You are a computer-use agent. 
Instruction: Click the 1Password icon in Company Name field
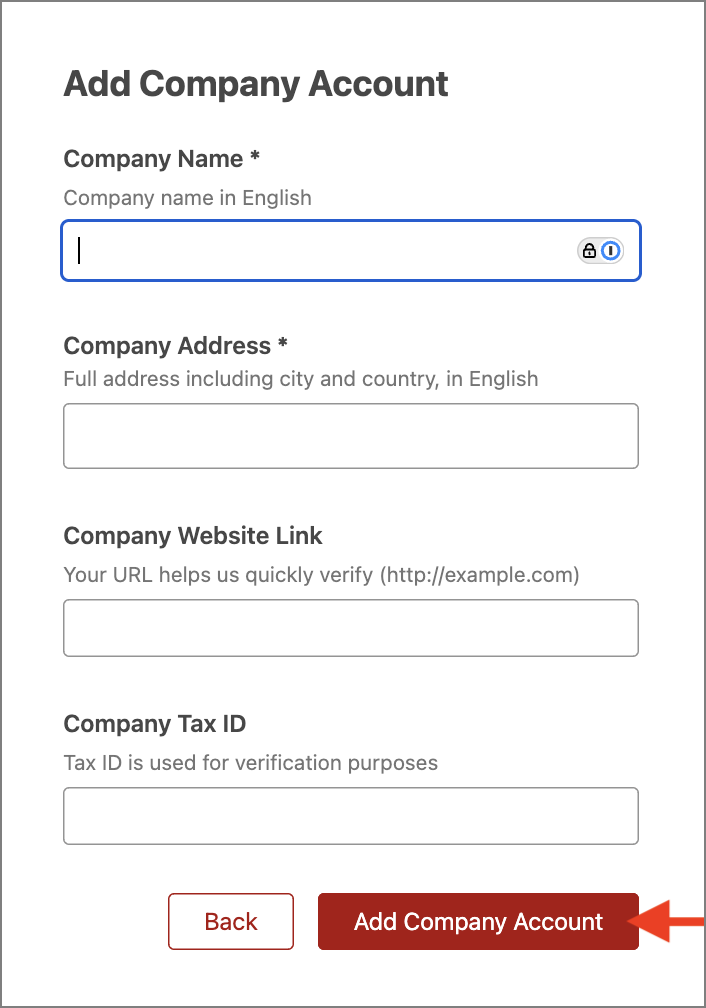tap(611, 250)
